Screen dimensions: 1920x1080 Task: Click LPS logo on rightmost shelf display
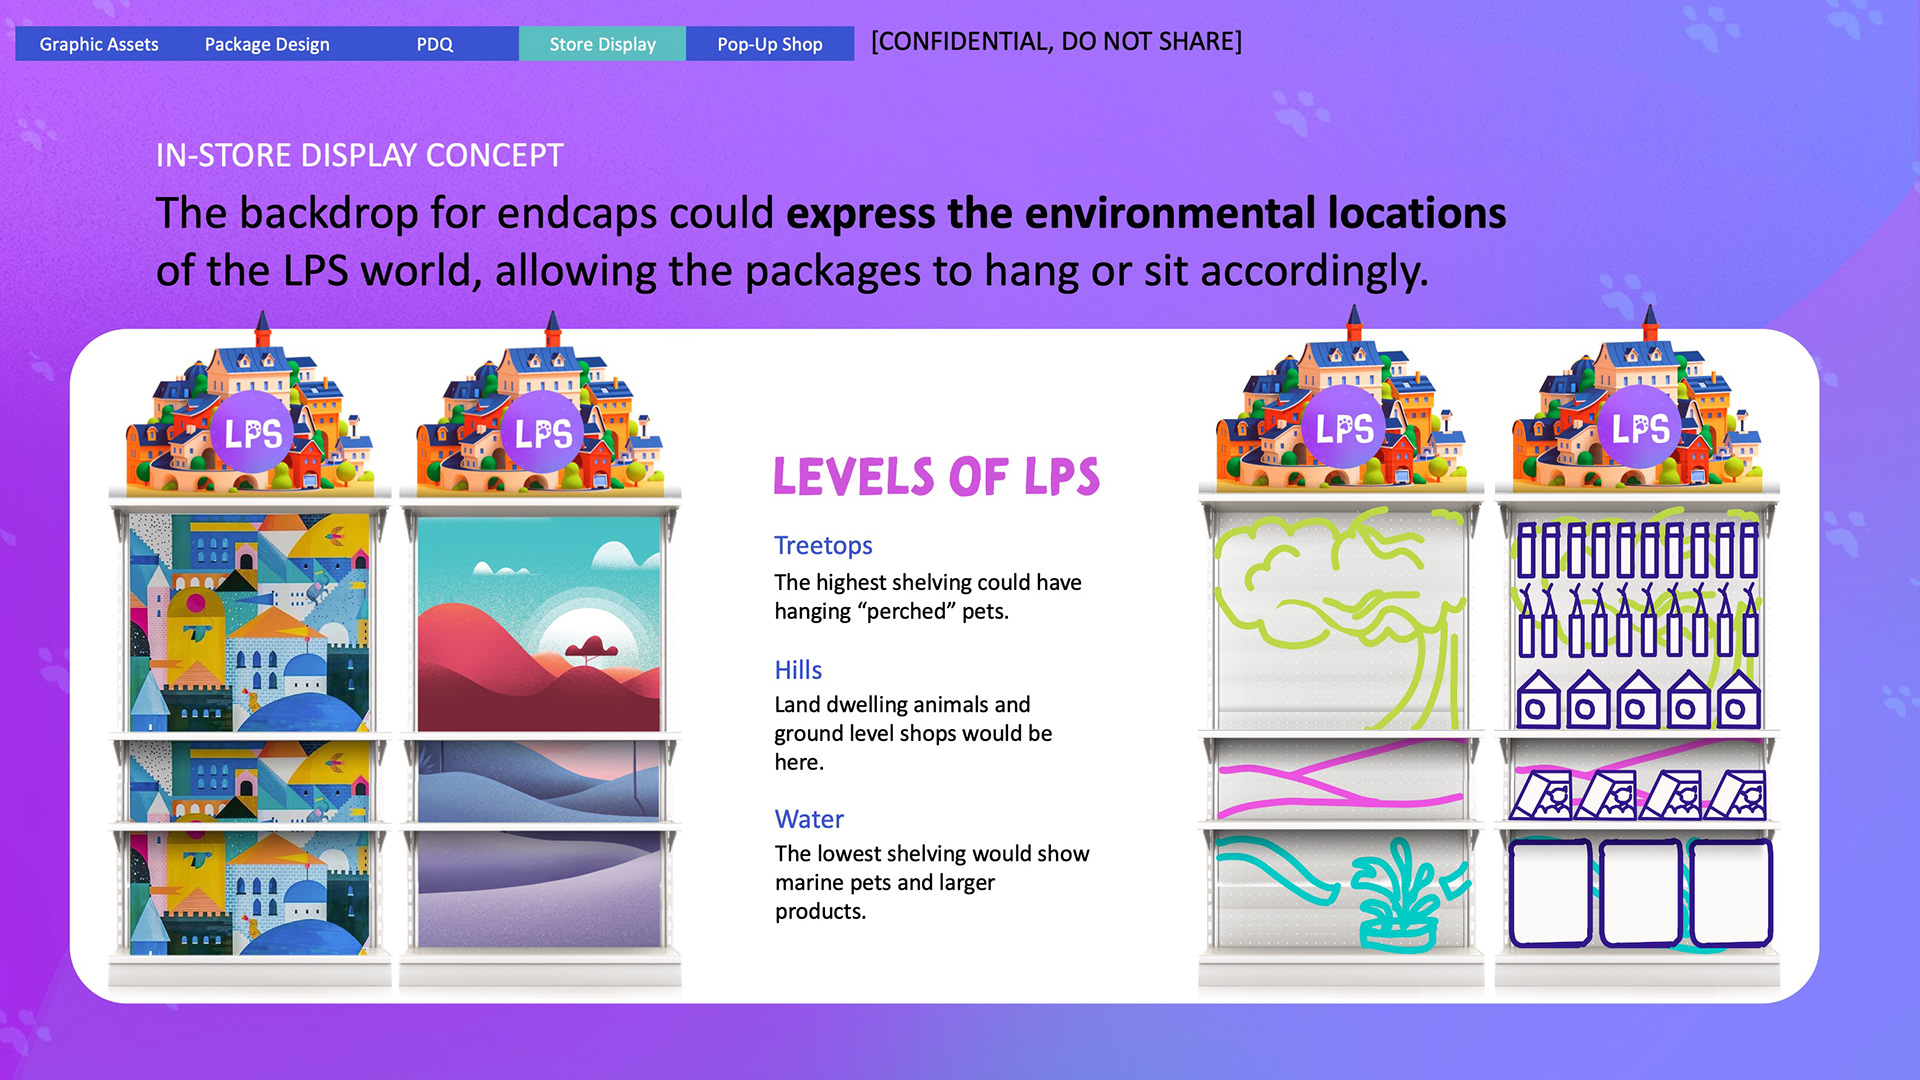click(x=1640, y=429)
